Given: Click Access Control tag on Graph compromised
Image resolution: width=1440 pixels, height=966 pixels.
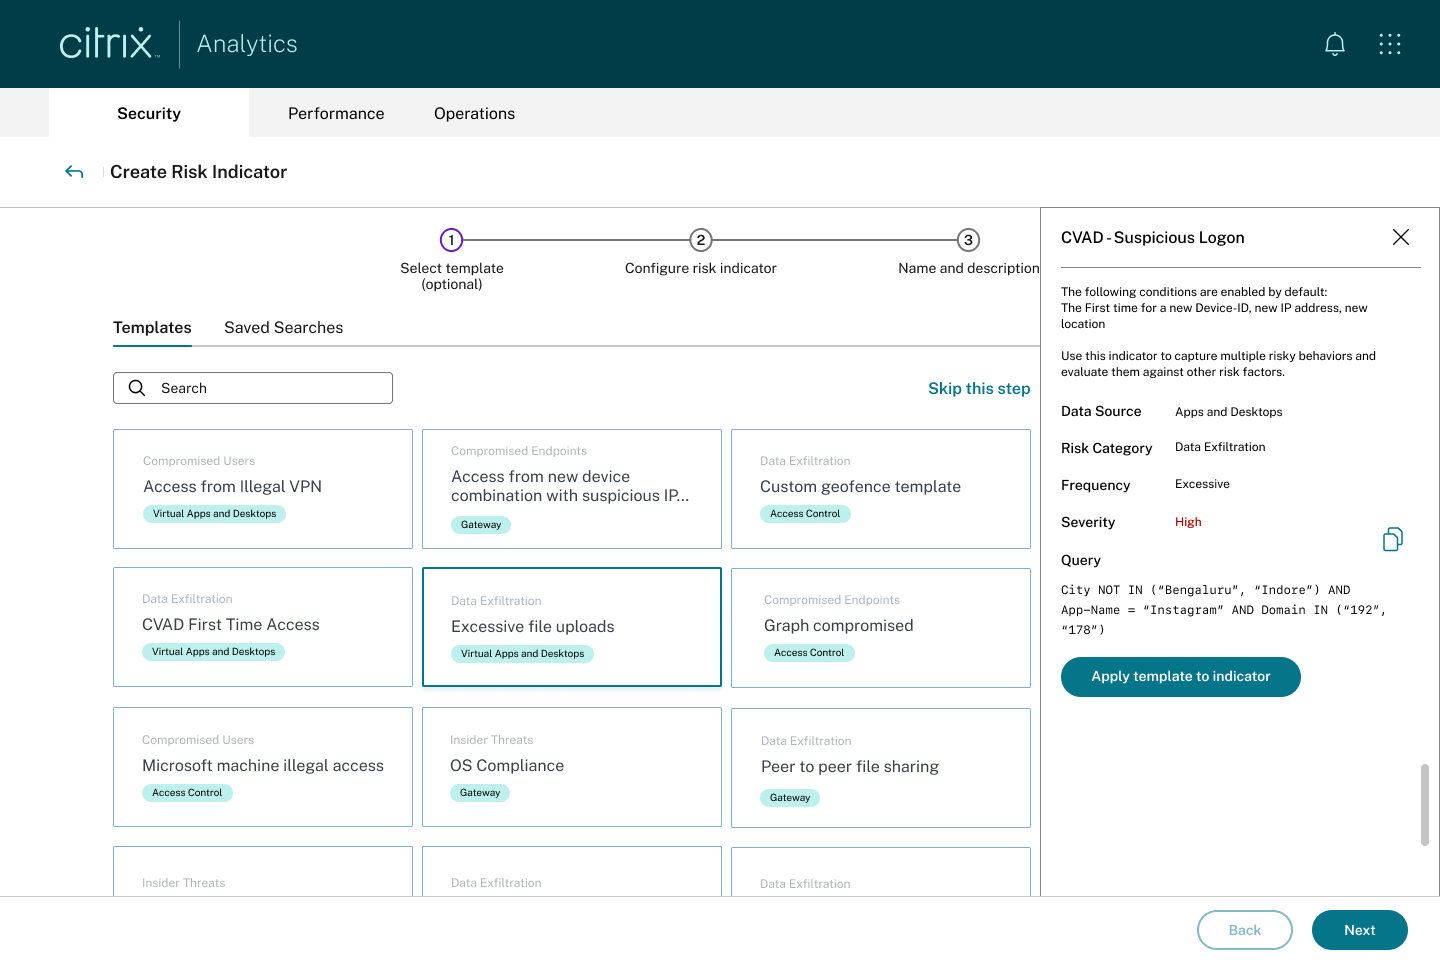Looking at the screenshot, I should [809, 653].
